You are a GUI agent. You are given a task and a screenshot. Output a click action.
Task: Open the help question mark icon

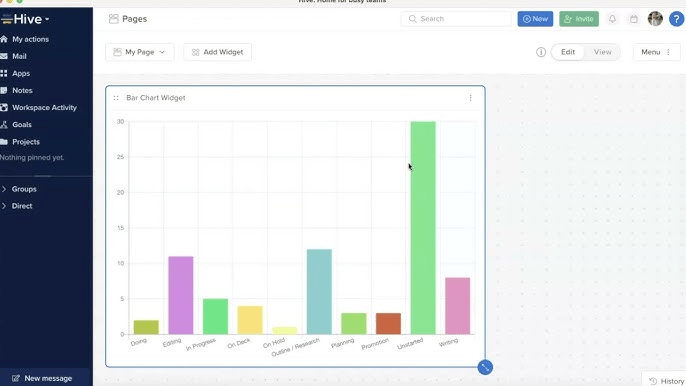pyautogui.click(x=676, y=19)
